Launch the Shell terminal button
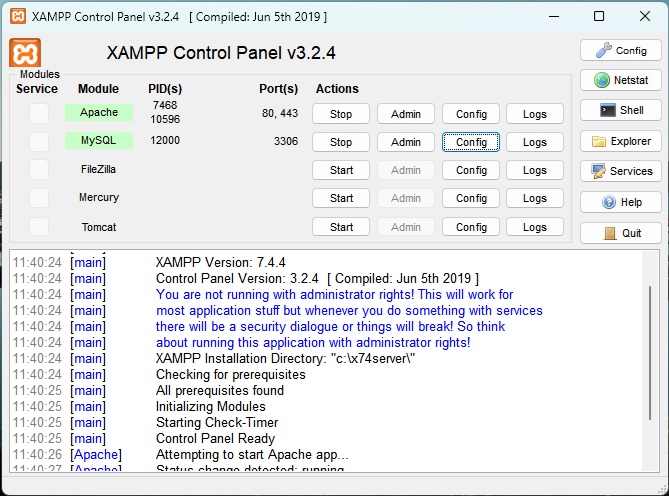Screen dimensions: 669x496 click(621, 110)
